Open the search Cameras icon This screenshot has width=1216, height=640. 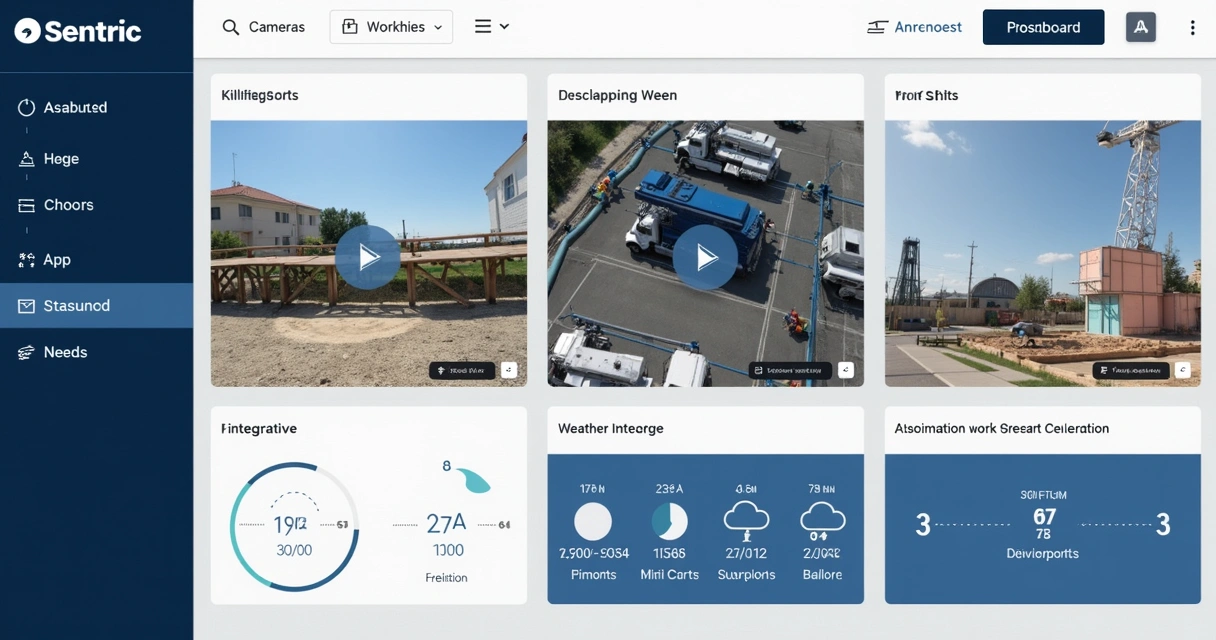tap(229, 27)
